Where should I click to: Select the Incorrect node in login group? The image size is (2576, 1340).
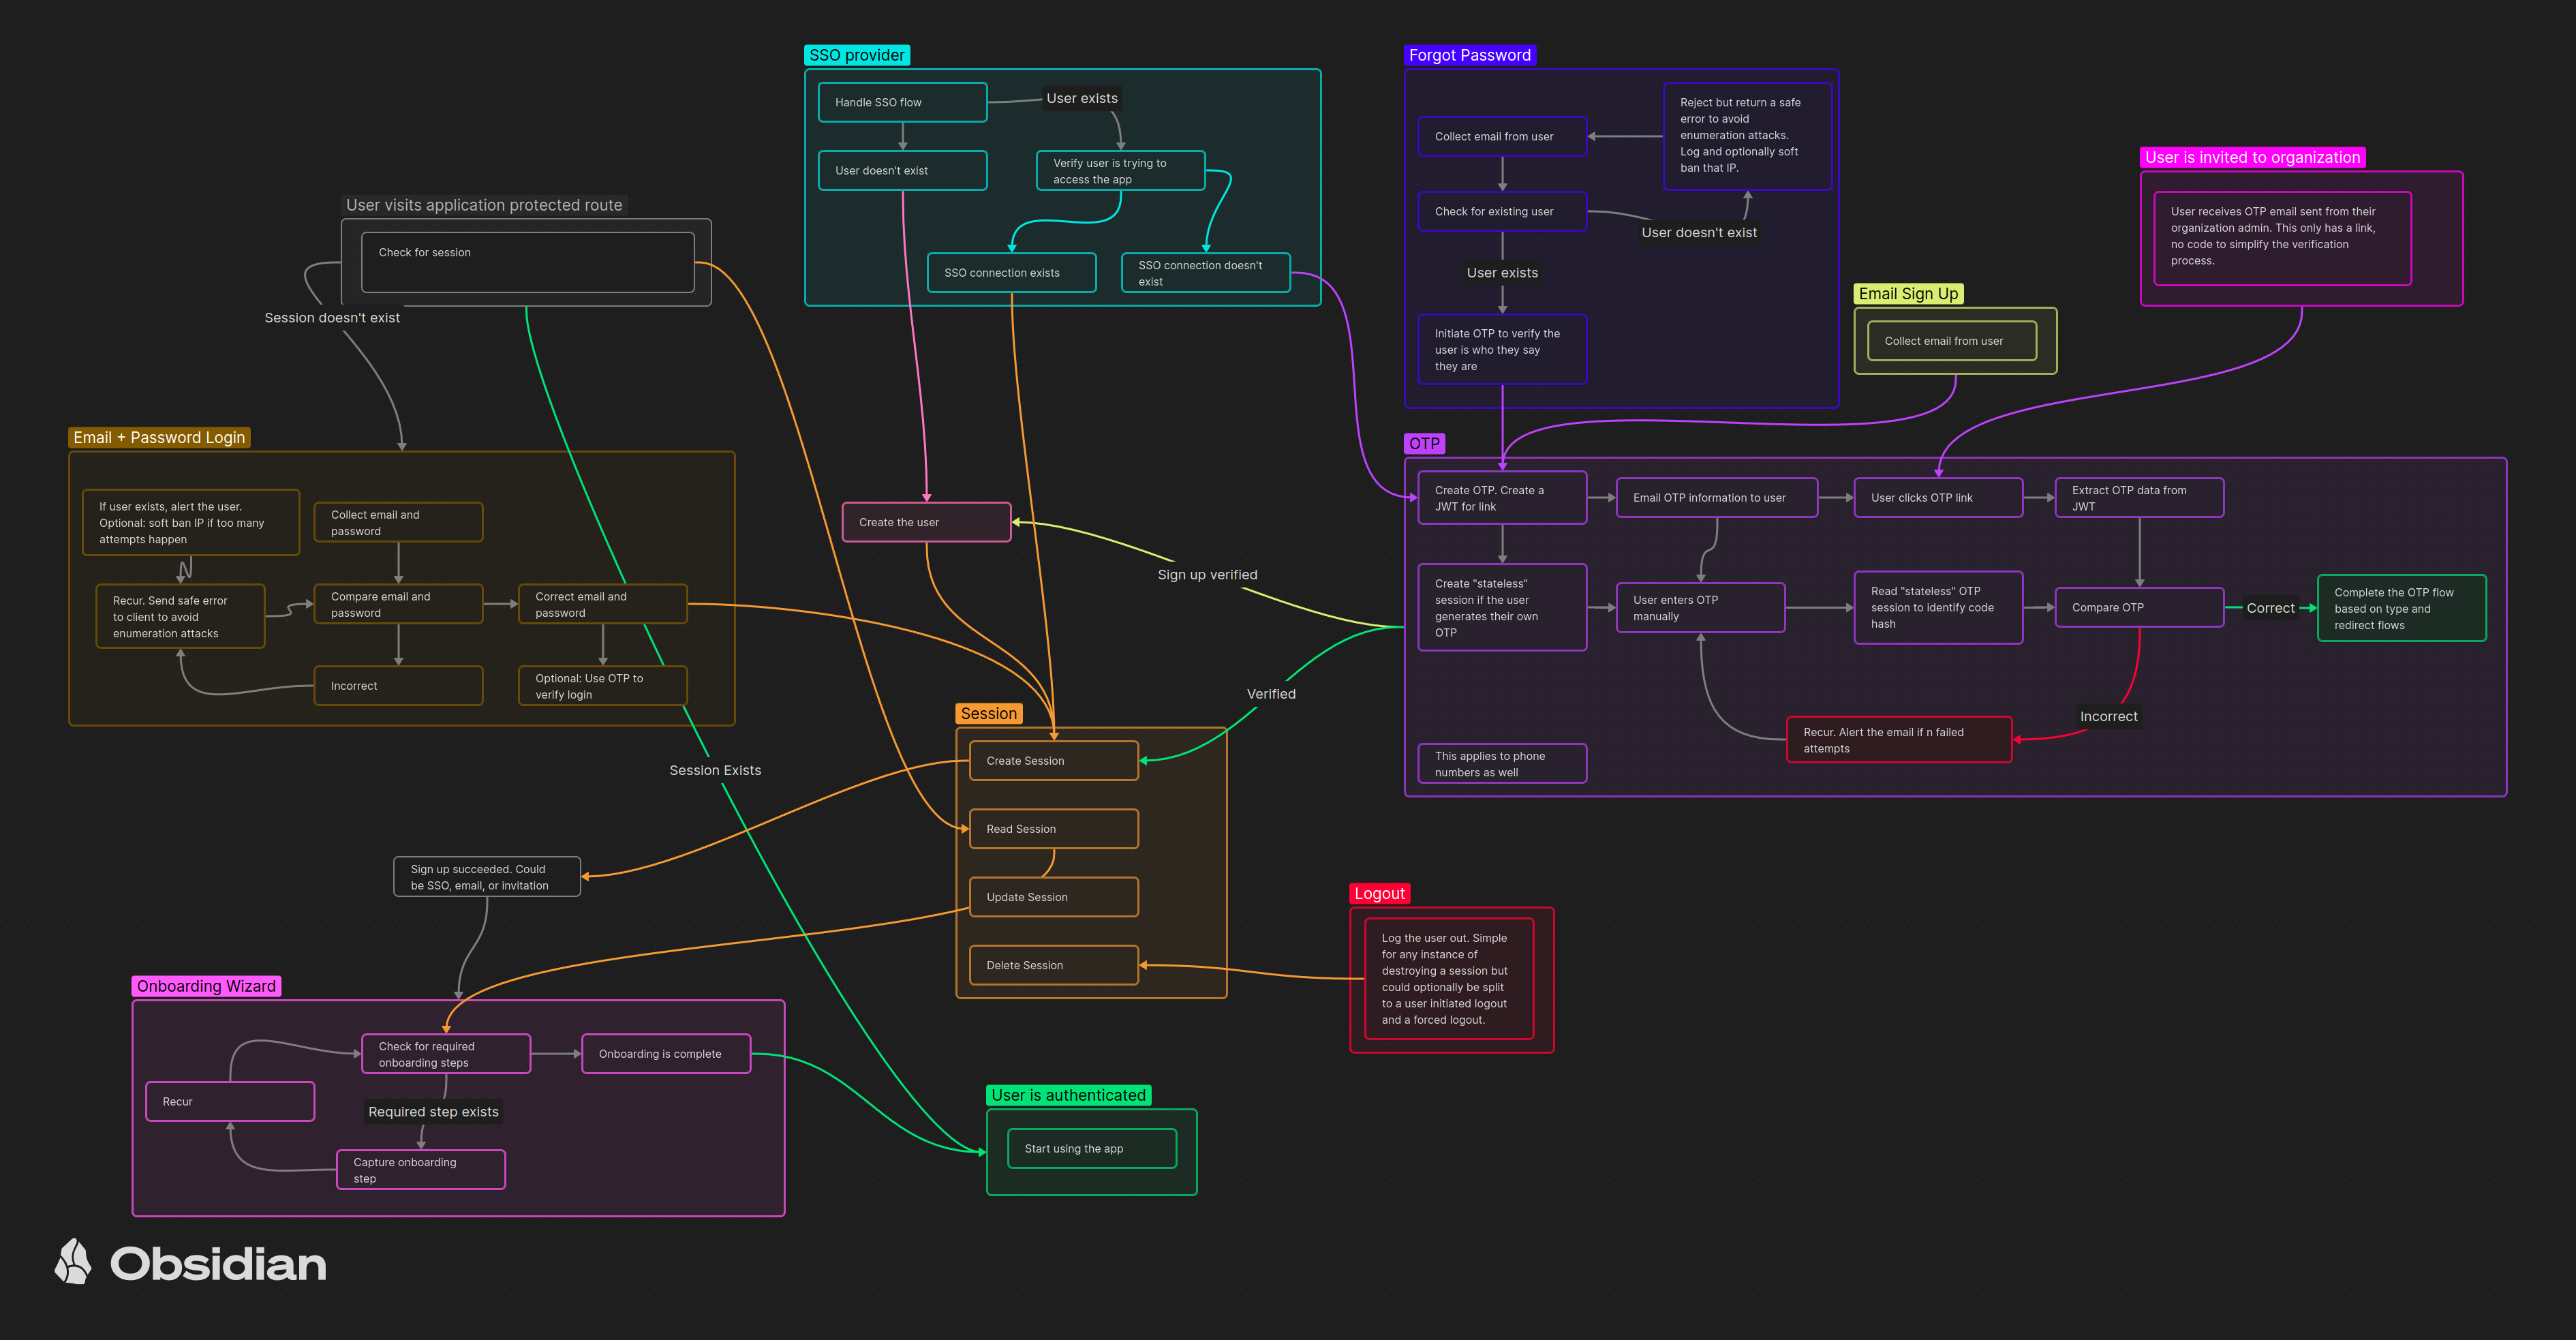398,685
